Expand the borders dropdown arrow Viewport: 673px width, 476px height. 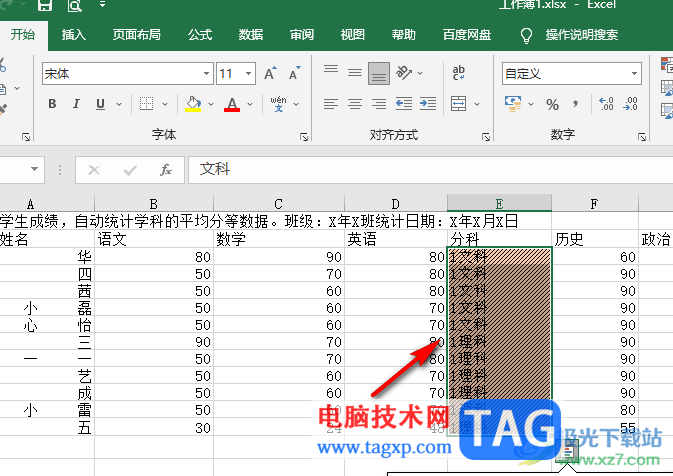165,104
